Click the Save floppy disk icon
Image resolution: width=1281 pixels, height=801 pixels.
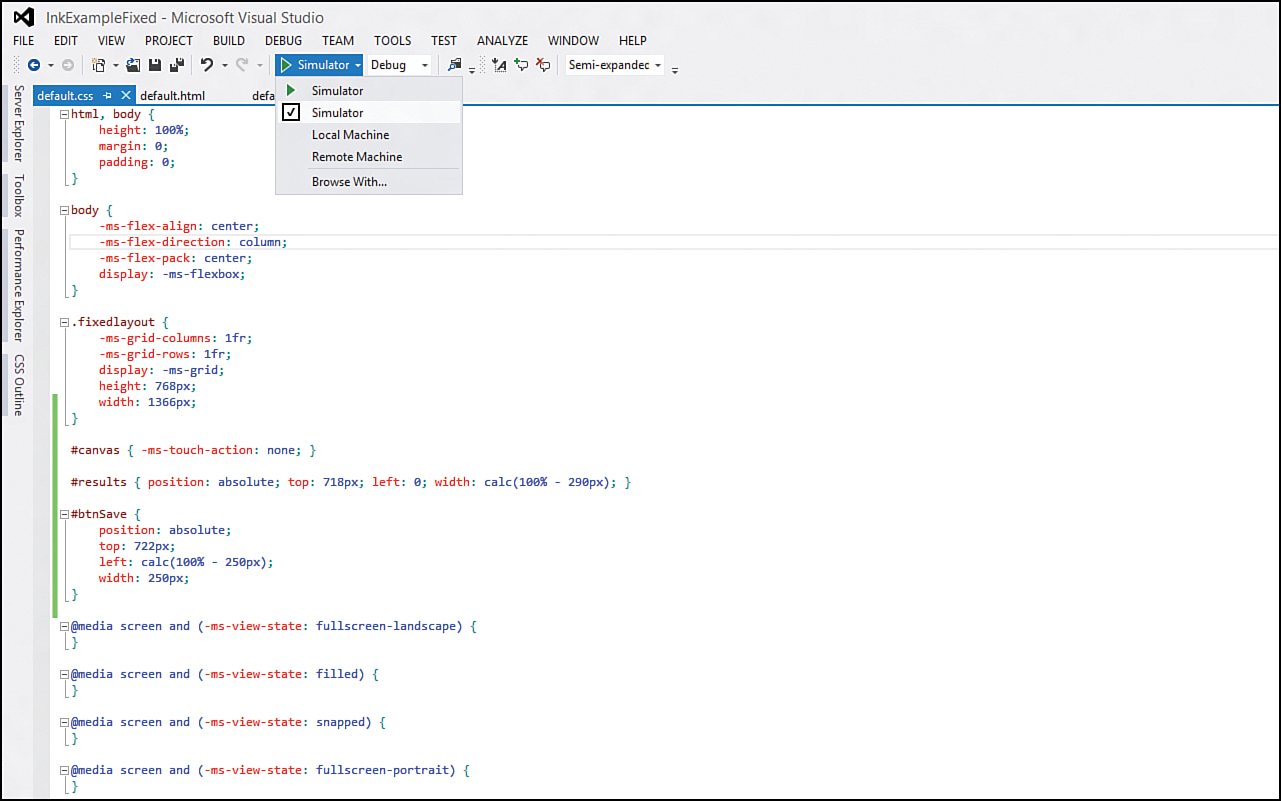click(x=155, y=65)
